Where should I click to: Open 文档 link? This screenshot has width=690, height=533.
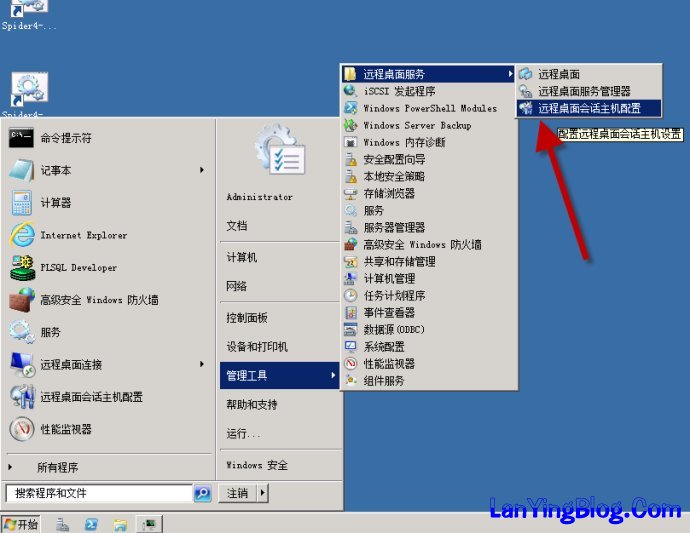[x=237, y=226]
